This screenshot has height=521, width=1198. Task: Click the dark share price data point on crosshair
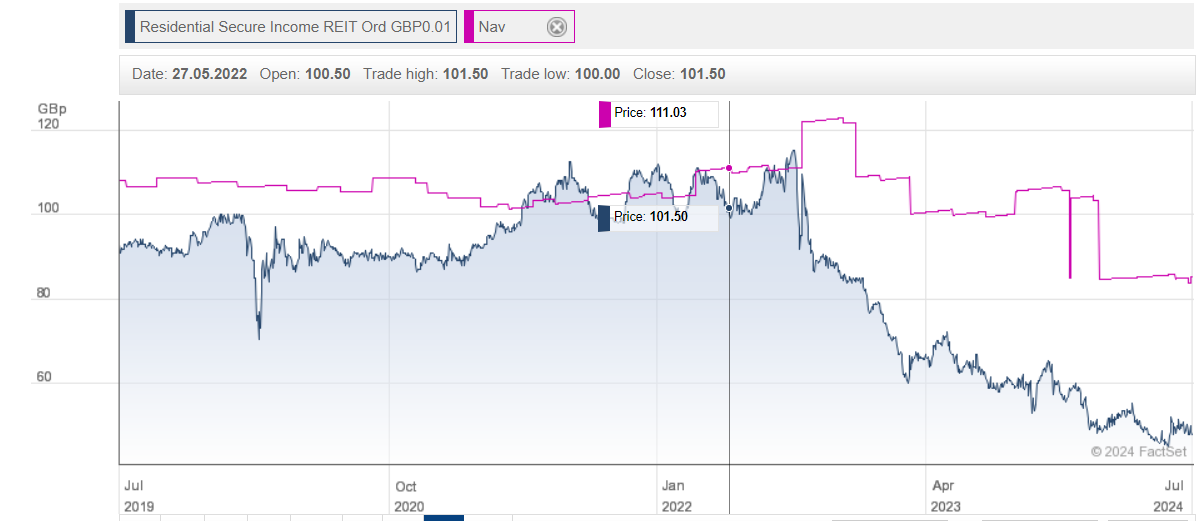[x=729, y=208]
